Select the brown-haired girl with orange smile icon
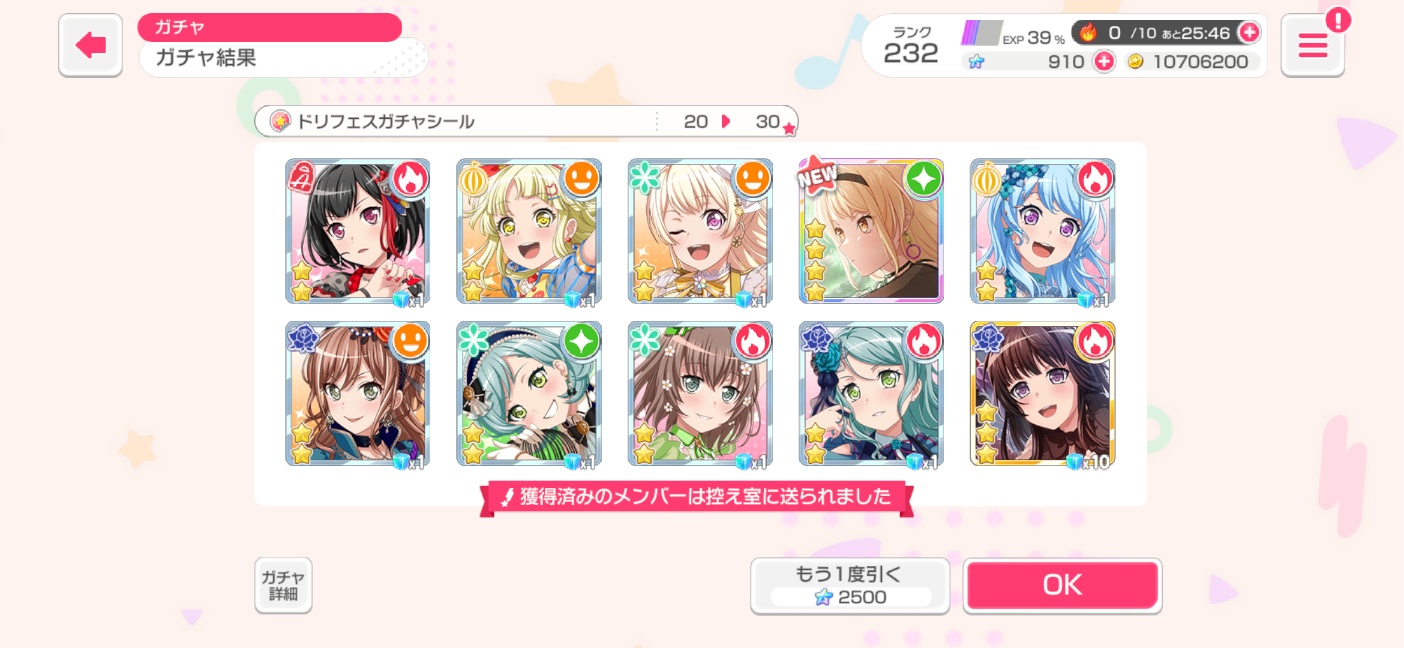Image resolution: width=1404 pixels, height=648 pixels. pos(357,394)
